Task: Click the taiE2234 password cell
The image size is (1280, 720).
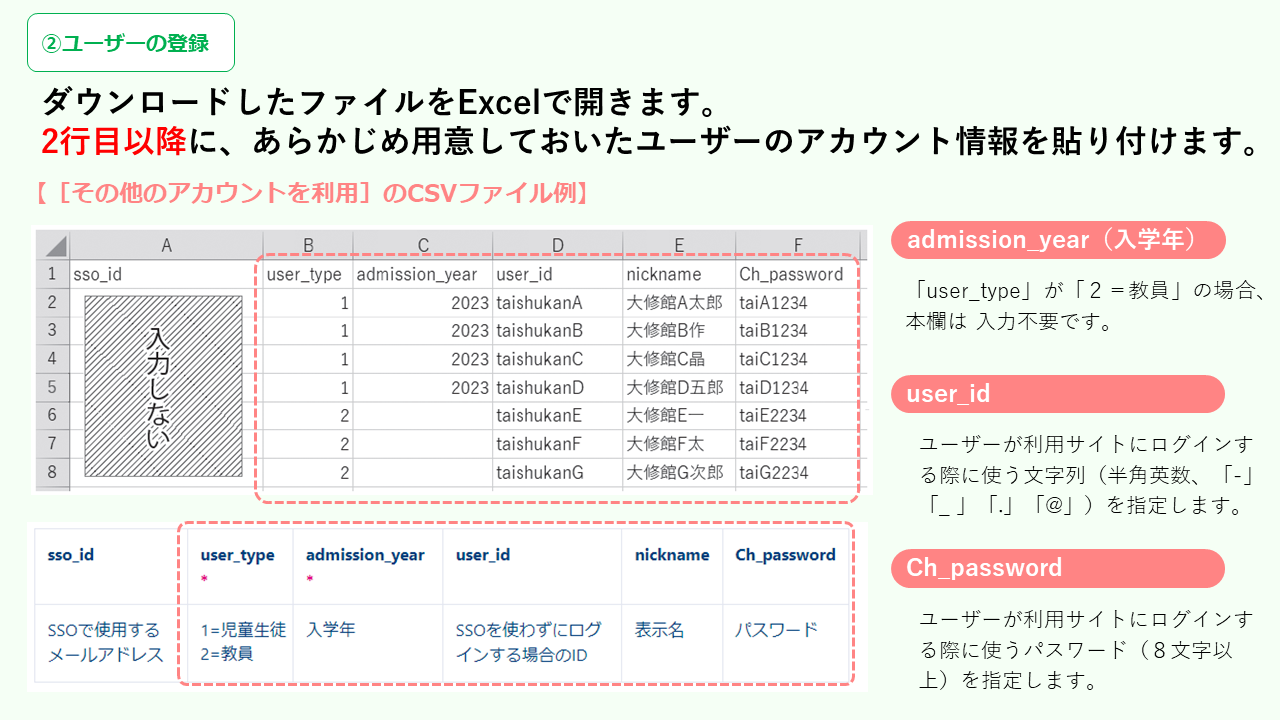Action: [797, 416]
